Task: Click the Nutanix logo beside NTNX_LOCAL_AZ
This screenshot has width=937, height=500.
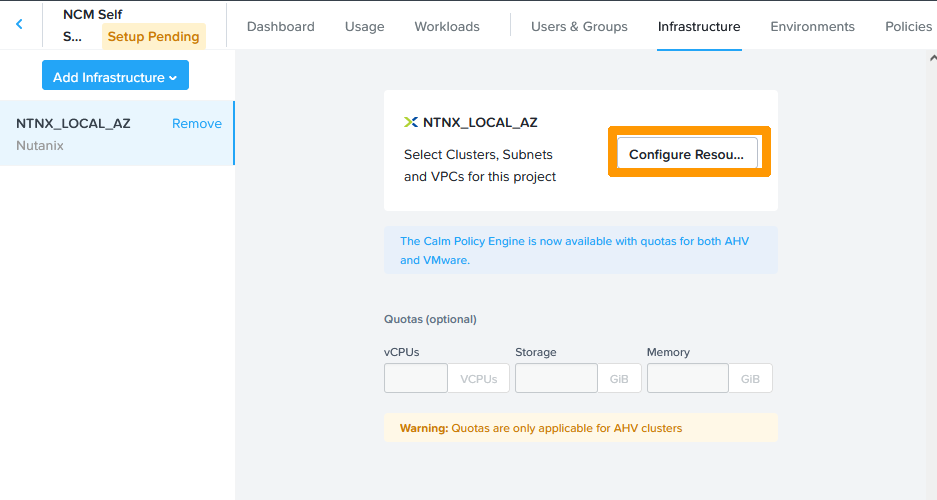Action: coord(410,123)
